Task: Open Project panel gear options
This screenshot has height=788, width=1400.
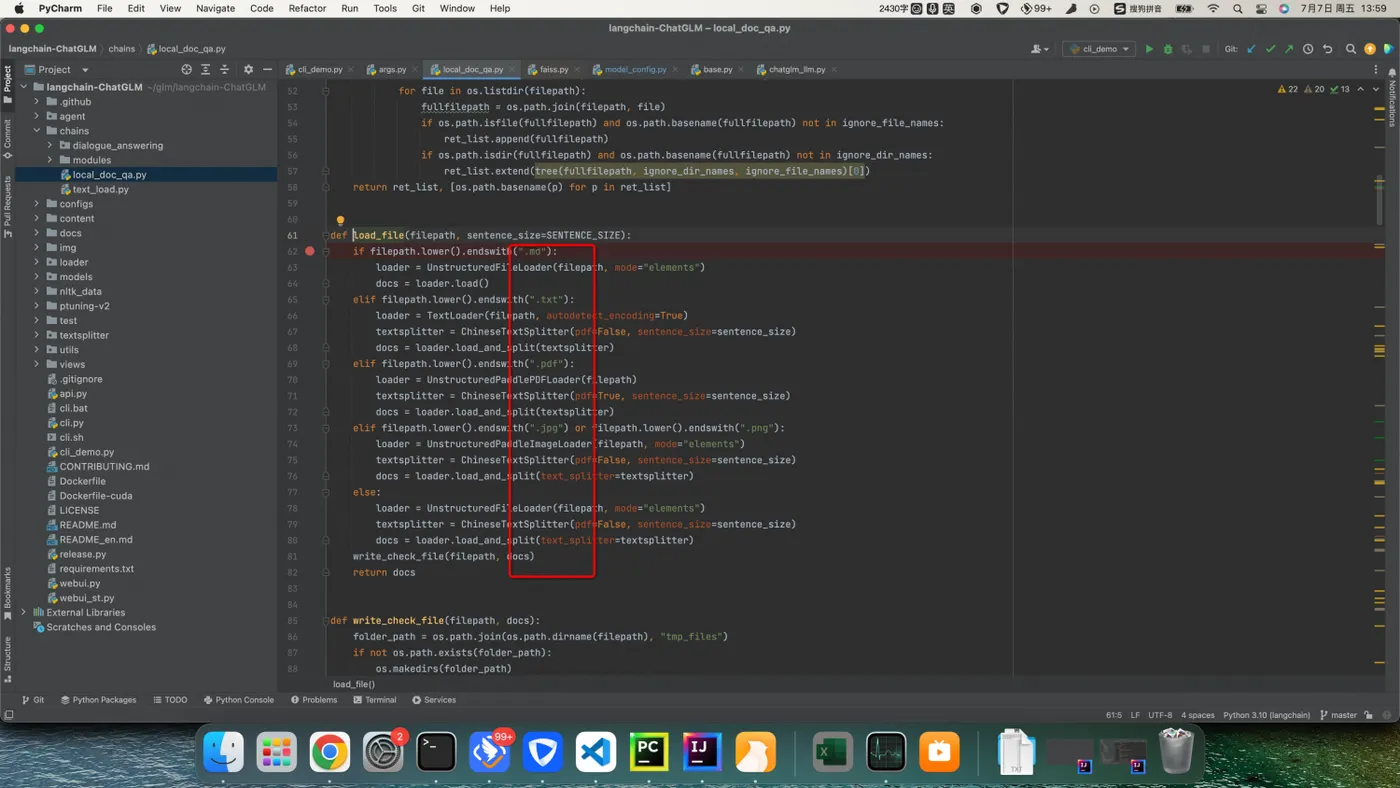Action: tap(248, 70)
